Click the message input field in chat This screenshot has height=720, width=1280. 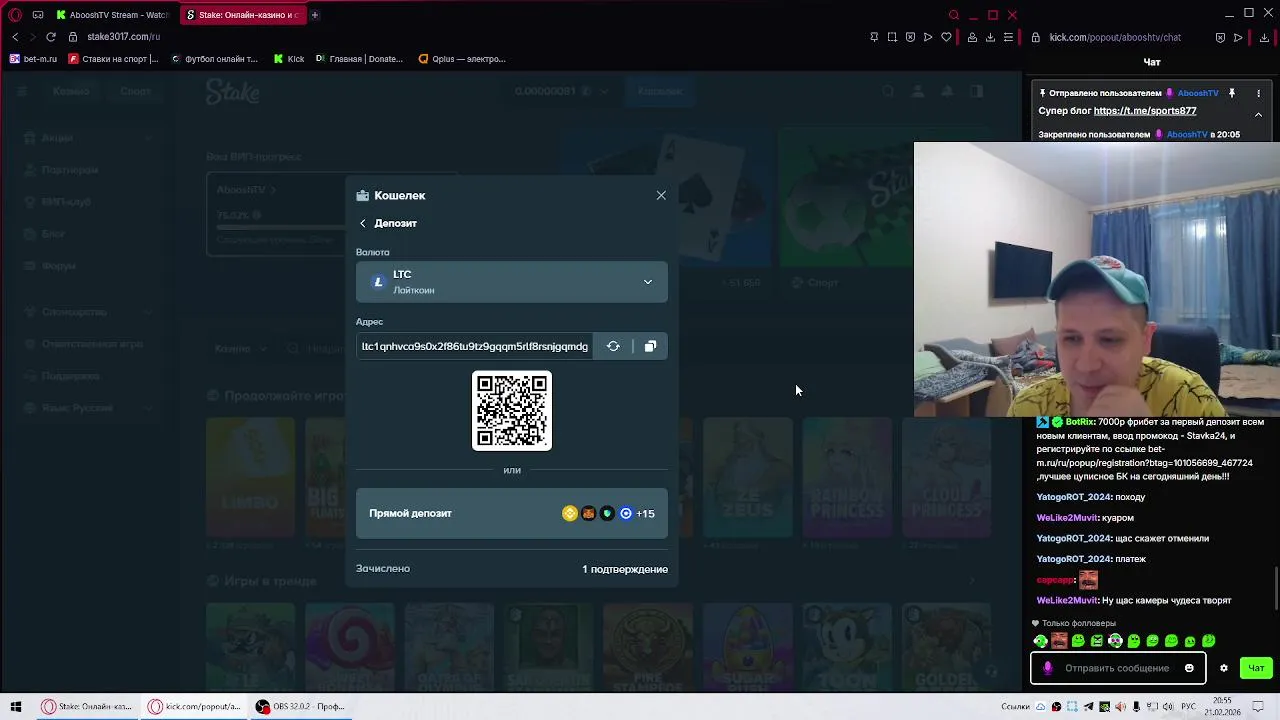click(1117, 668)
